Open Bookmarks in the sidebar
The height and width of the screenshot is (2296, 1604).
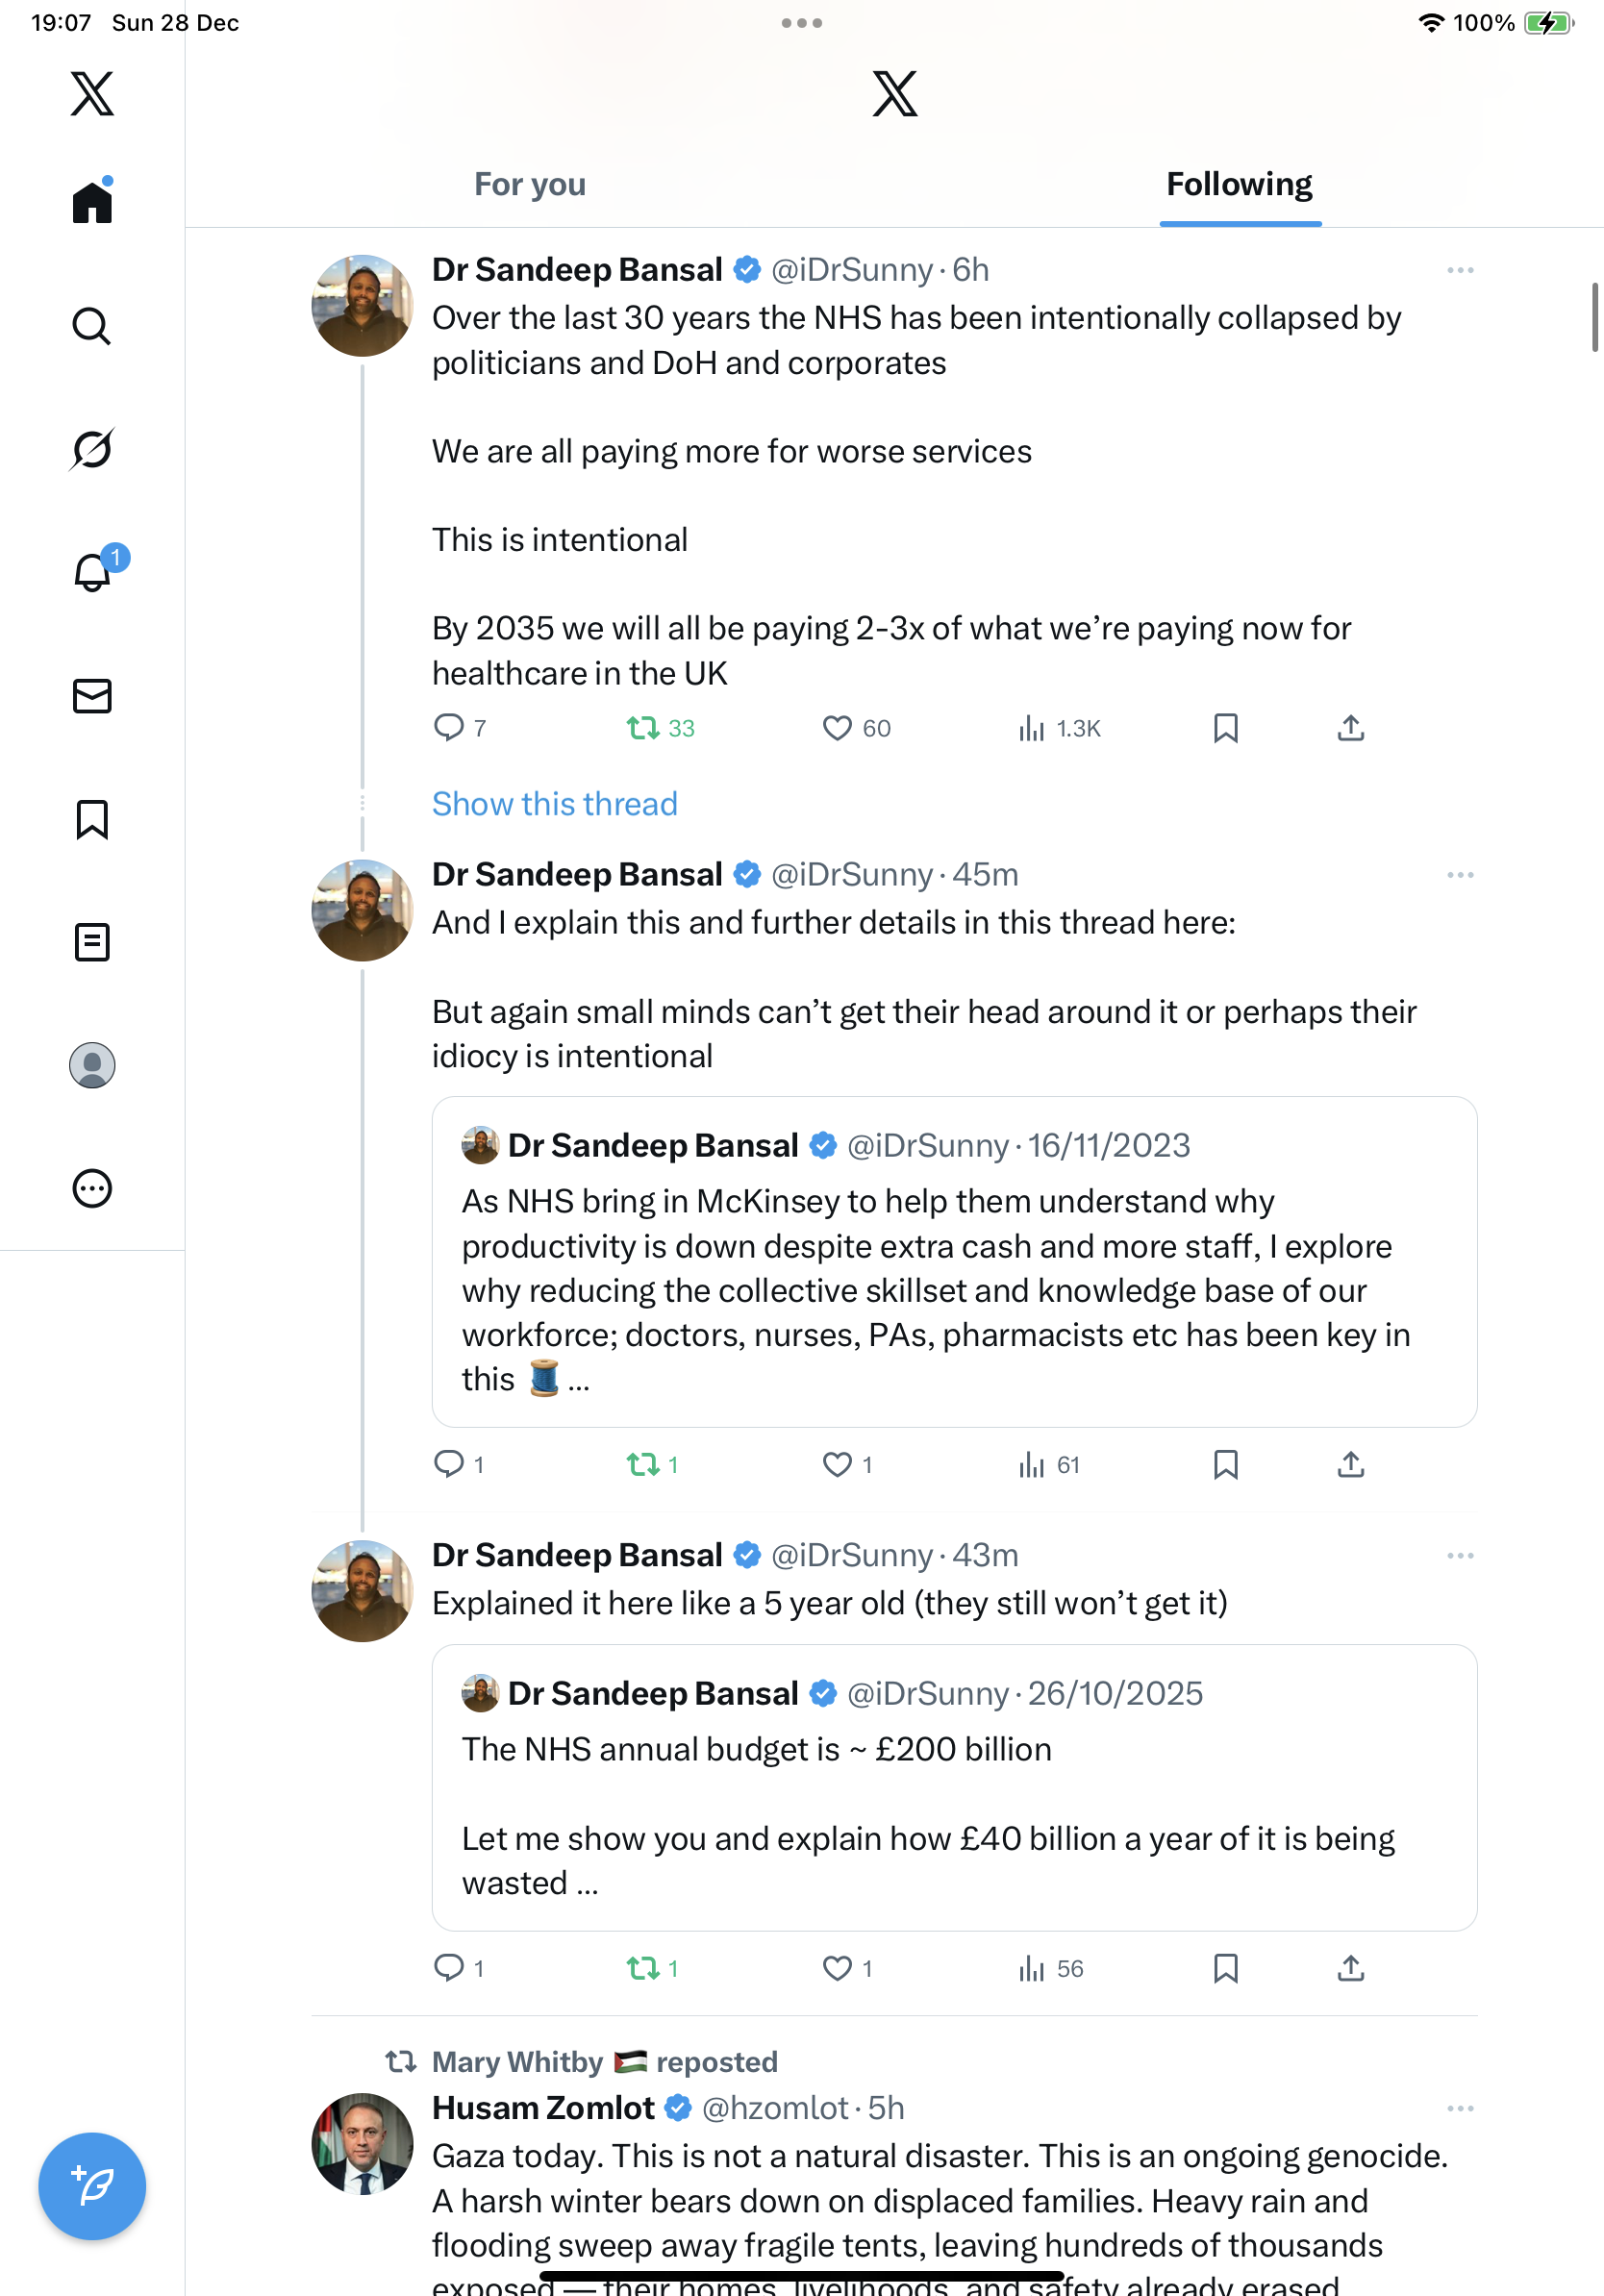point(92,819)
